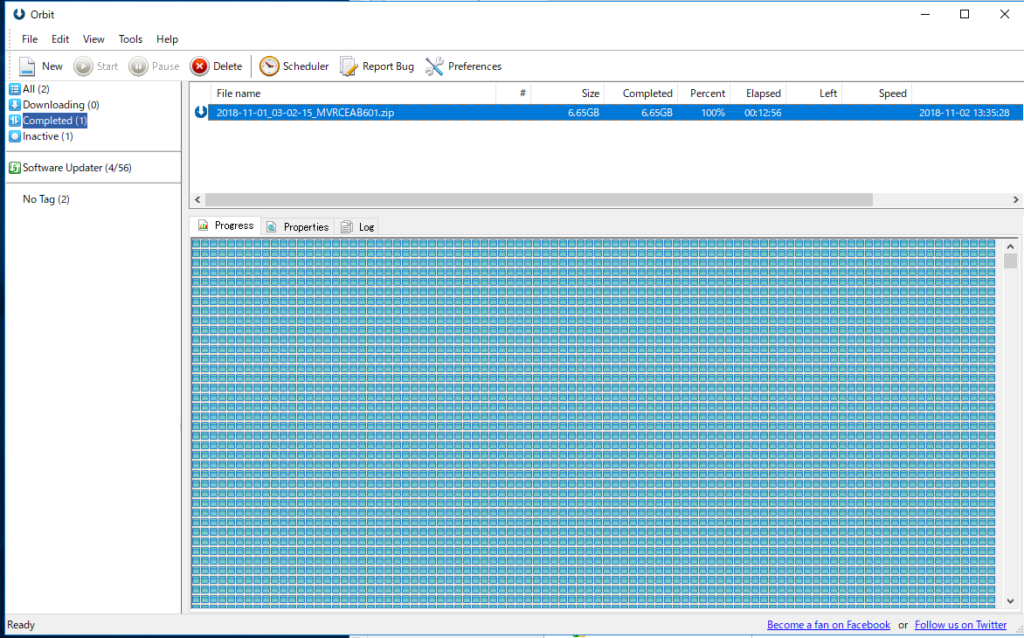Click the 100% percent cell
Image resolution: width=1024 pixels, height=638 pixels.
tap(712, 112)
